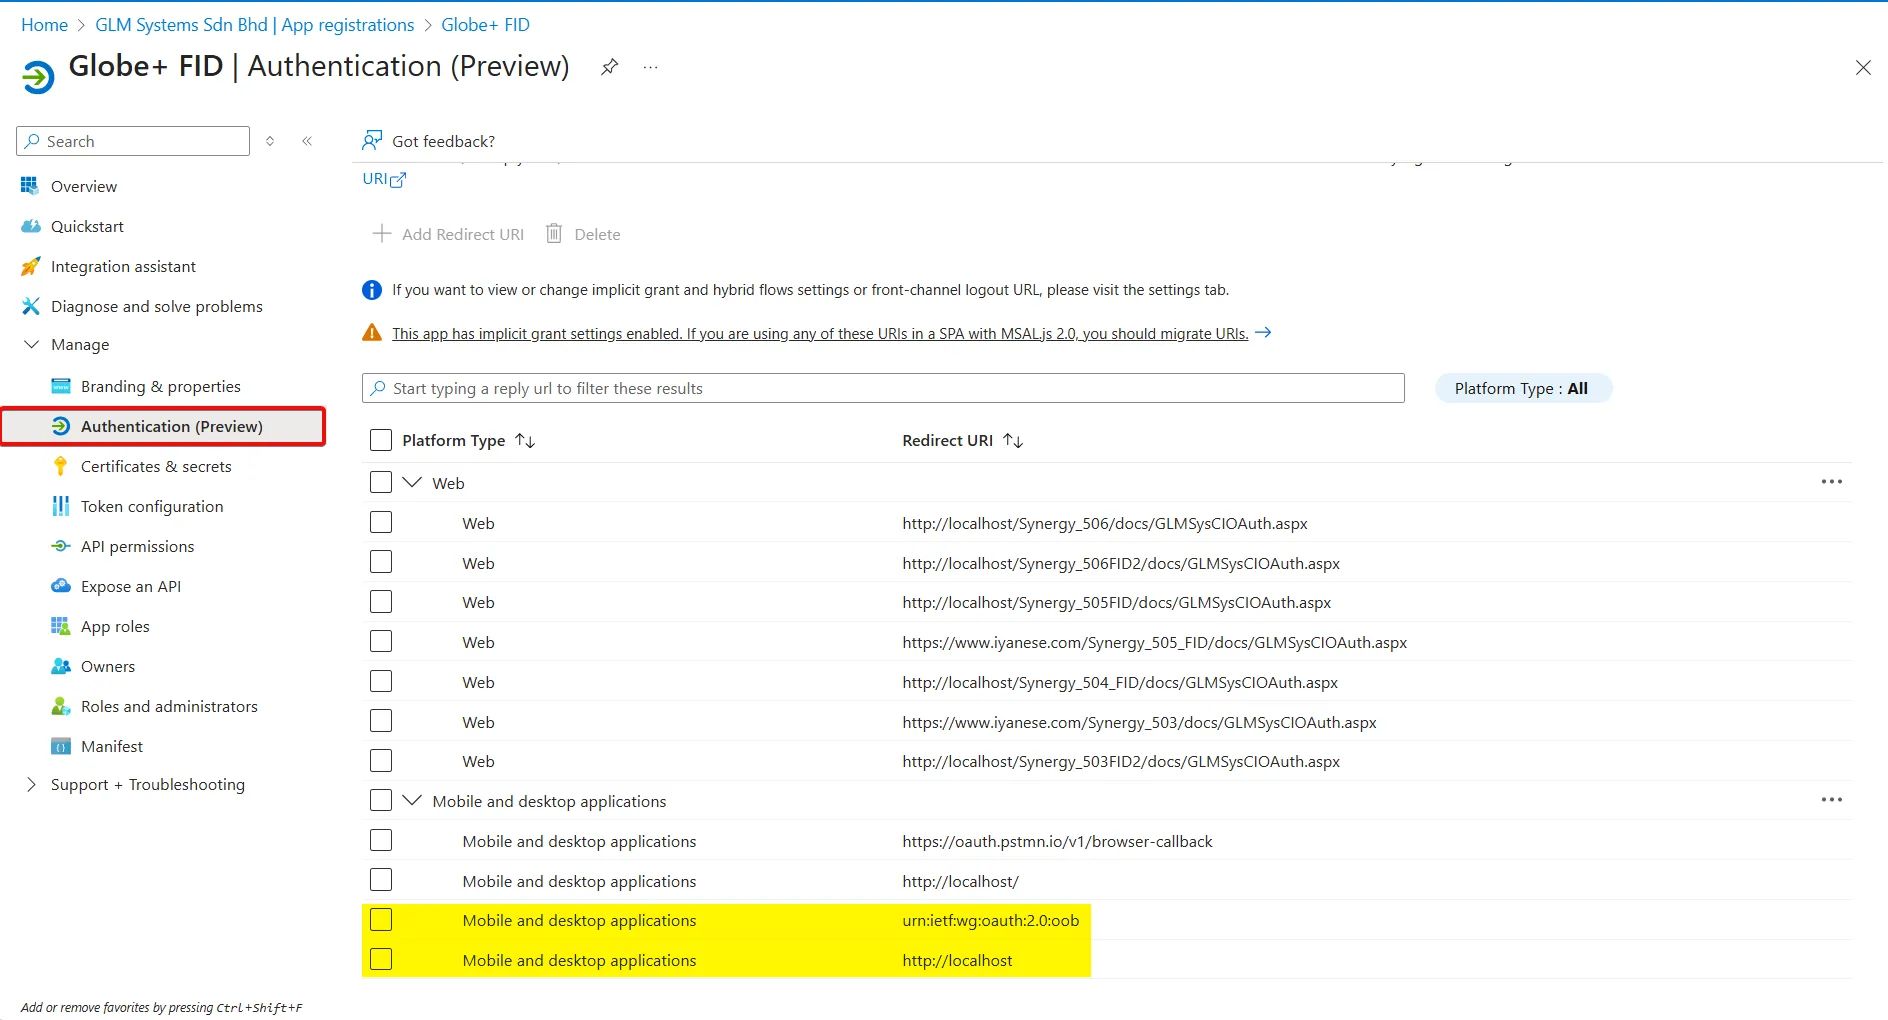Viewport: 1888px width, 1020px height.
Task: Pin the Globe+ FID blade
Action: click(x=609, y=67)
